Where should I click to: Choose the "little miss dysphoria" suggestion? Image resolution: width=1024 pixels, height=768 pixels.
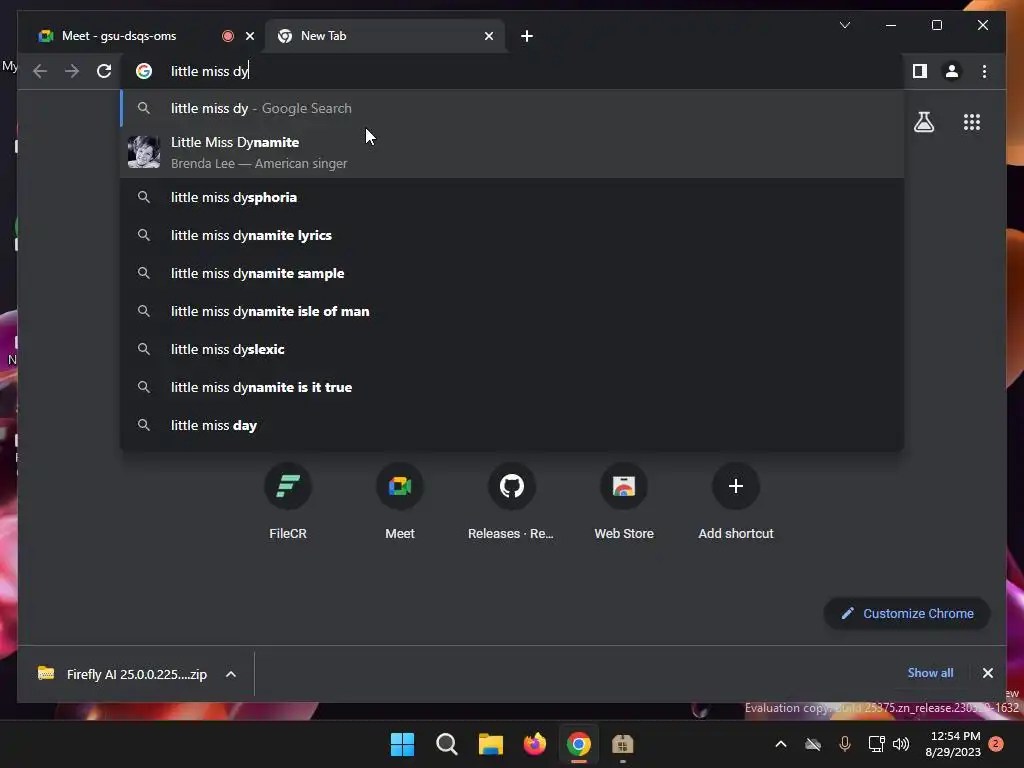tap(512, 197)
